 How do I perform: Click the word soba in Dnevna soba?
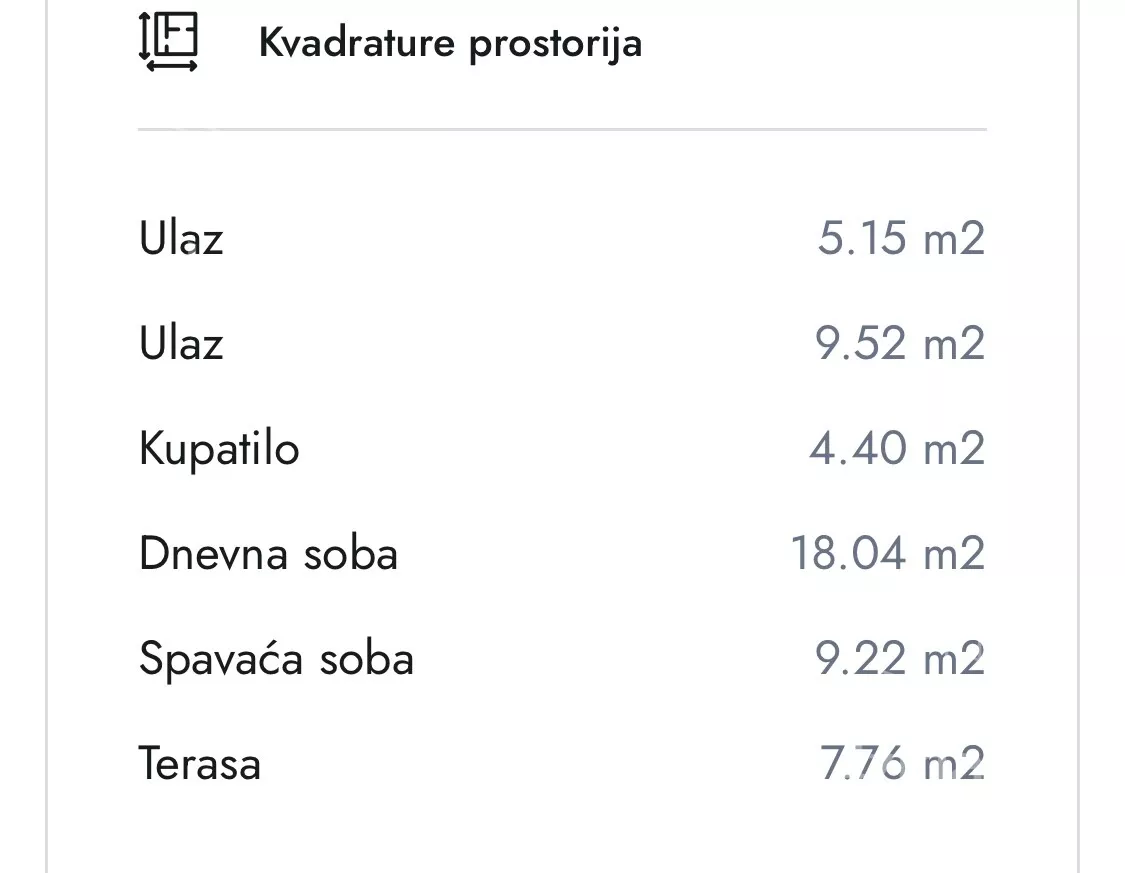pos(350,555)
